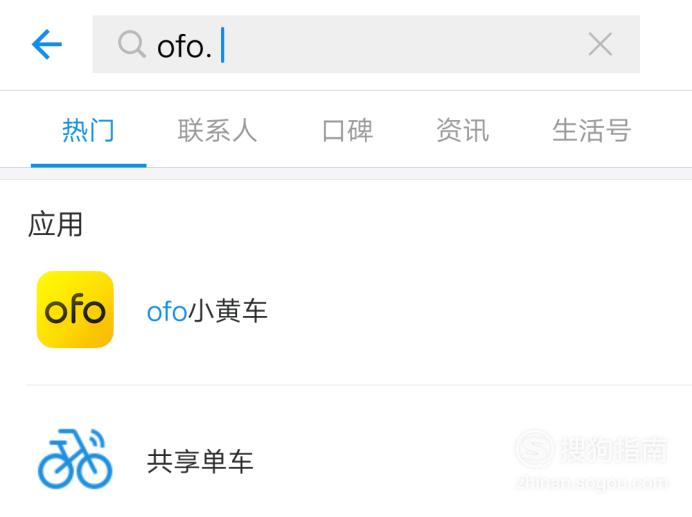Switch to the 生活号 tab

pos(591,130)
